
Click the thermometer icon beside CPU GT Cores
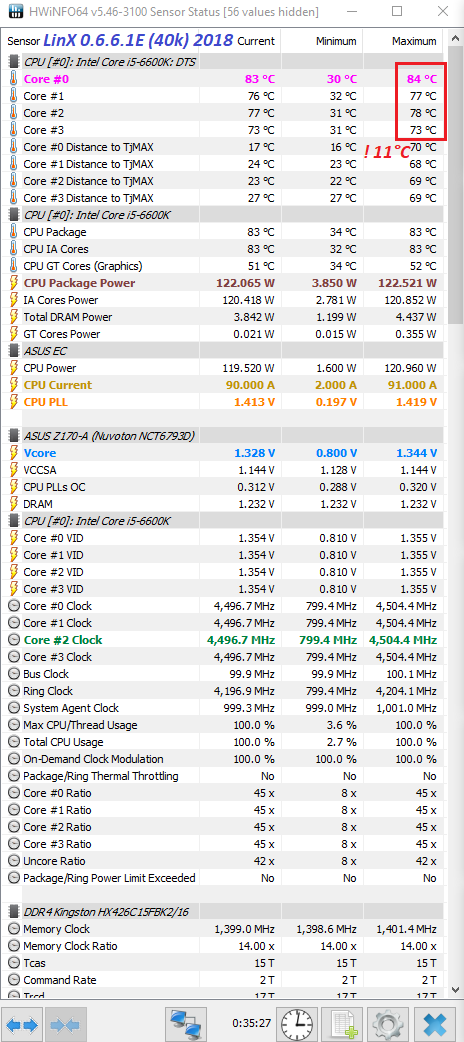[13, 266]
